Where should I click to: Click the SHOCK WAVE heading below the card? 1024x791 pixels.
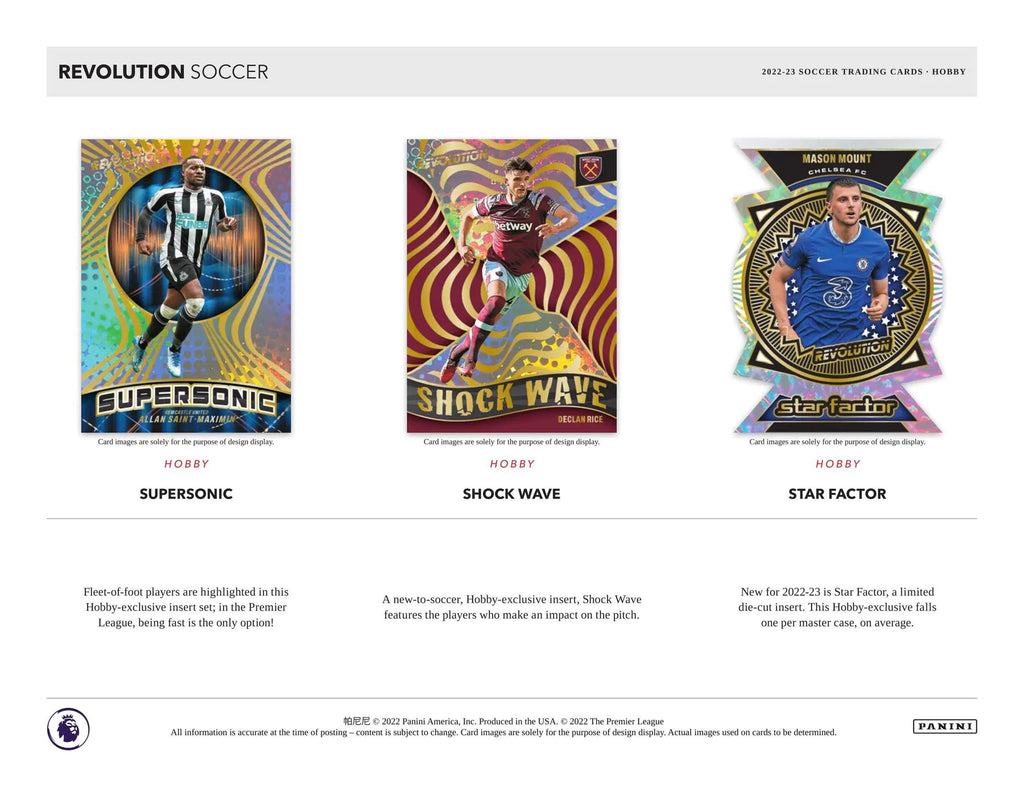tap(511, 494)
